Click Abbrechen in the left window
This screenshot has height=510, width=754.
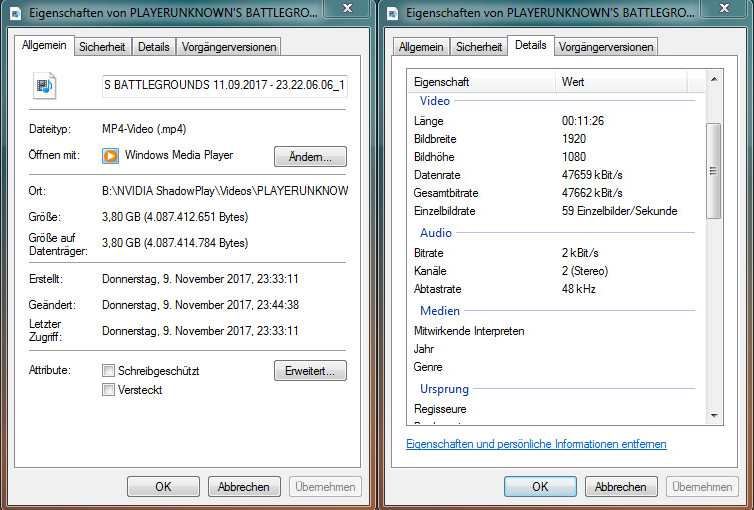point(244,486)
